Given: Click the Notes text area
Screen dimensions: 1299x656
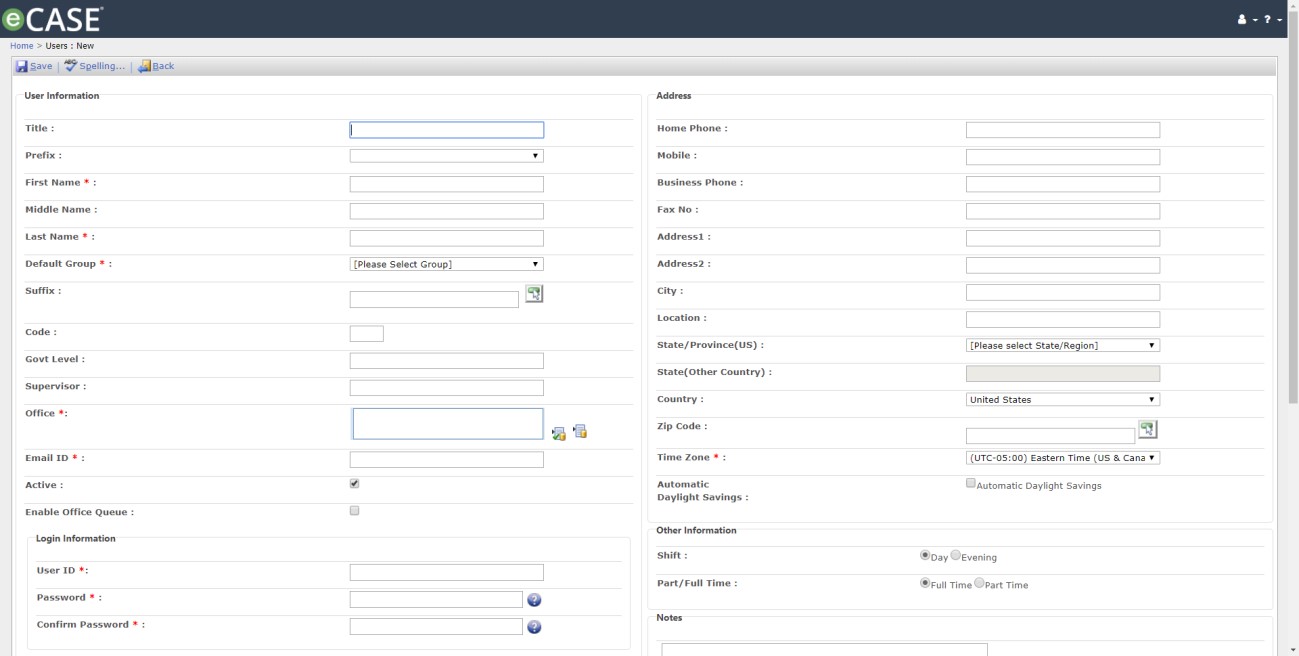Looking at the screenshot, I should click(825, 649).
